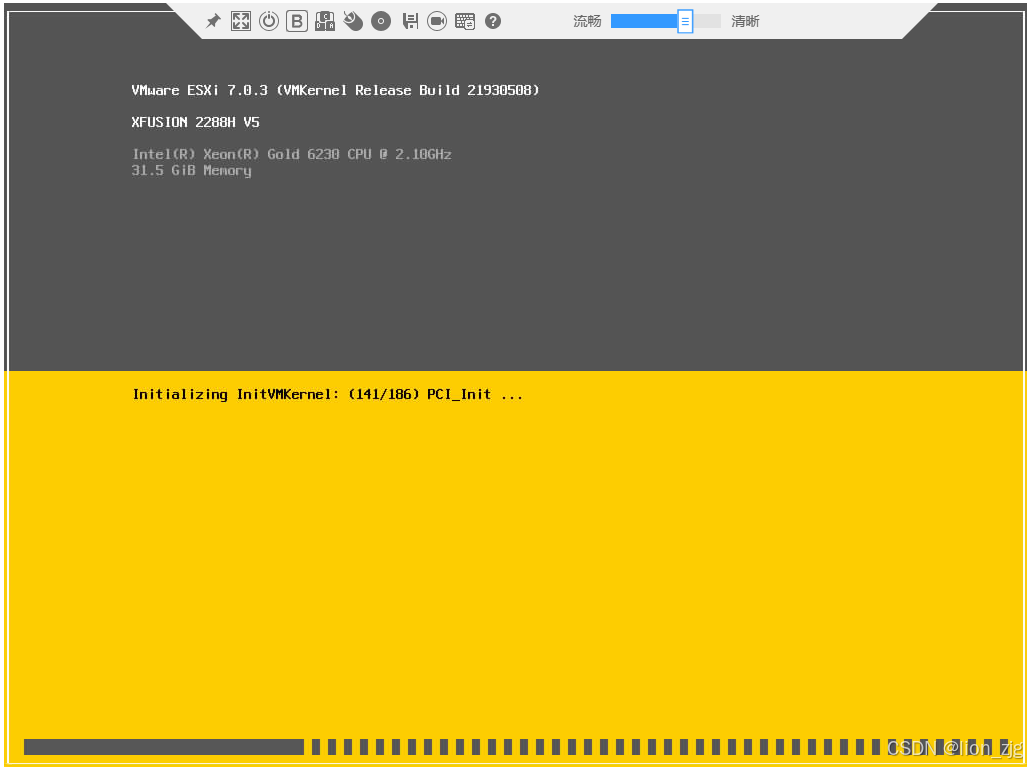Enter full screen mode
The image size is (1027, 767).
tap(240, 21)
